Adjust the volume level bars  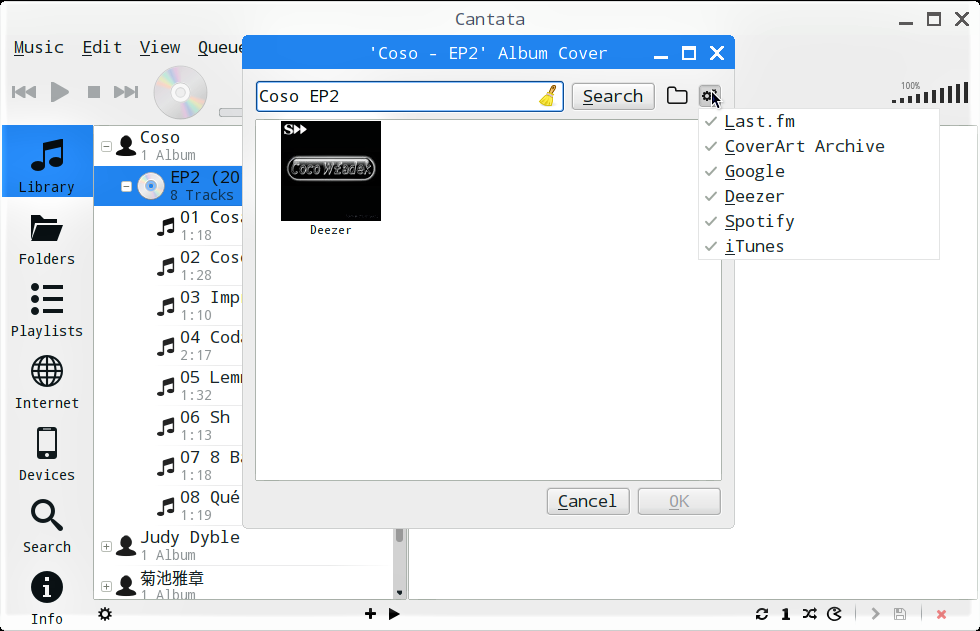tap(930, 92)
